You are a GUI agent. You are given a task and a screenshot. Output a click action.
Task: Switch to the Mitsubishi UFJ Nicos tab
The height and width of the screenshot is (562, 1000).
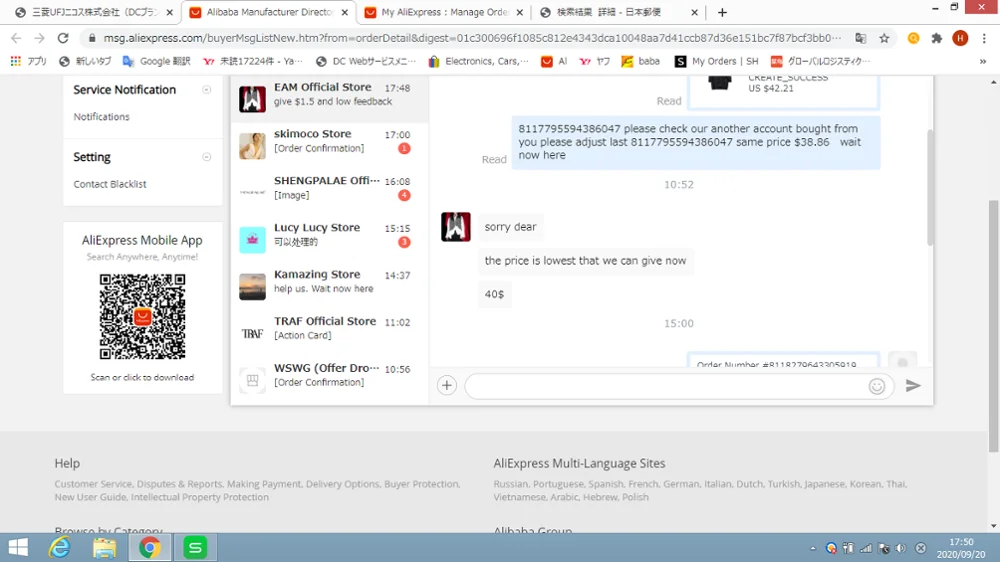coord(94,12)
